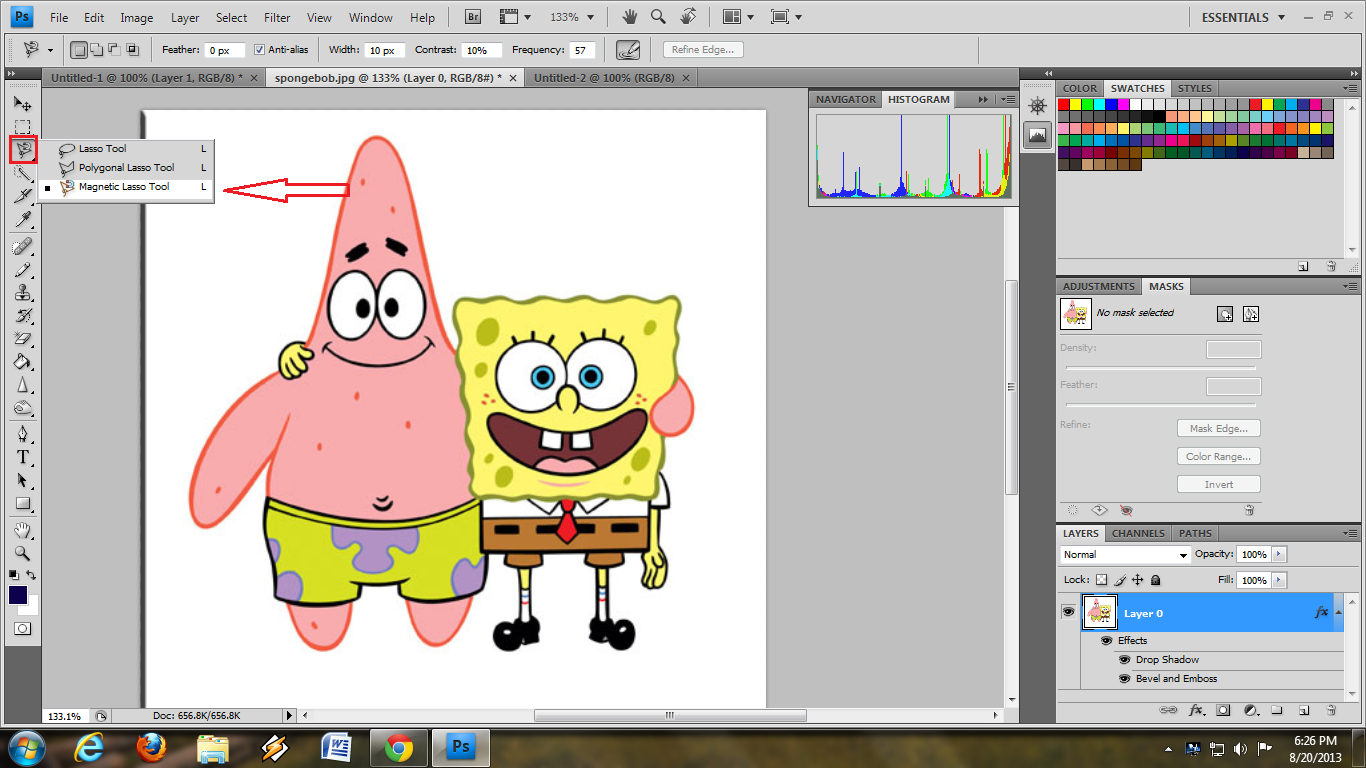Add a vector mask in Masks panel

(x=1251, y=314)
